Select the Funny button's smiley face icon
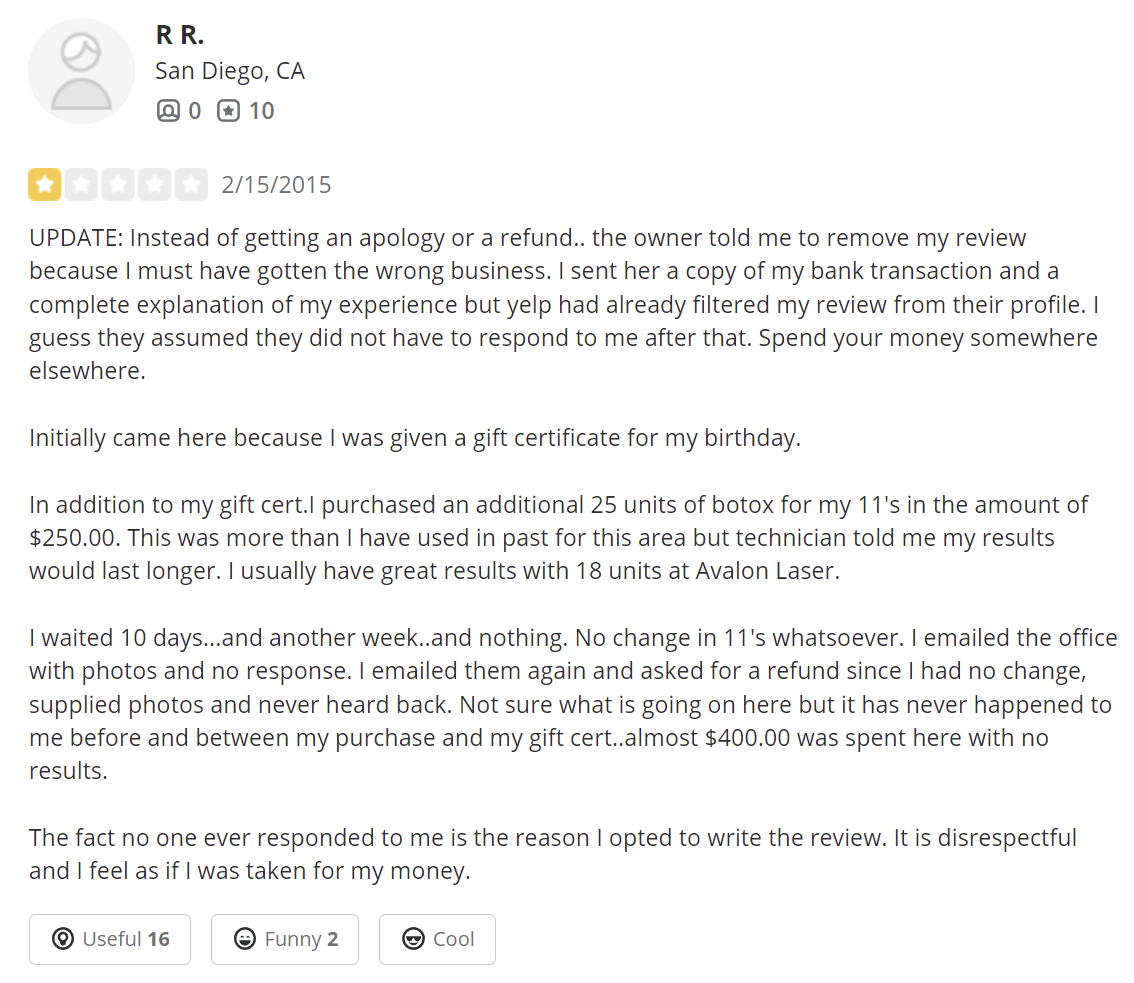Image resolution: width=1134 pixels, height=983 pixels. pos(245,939)
